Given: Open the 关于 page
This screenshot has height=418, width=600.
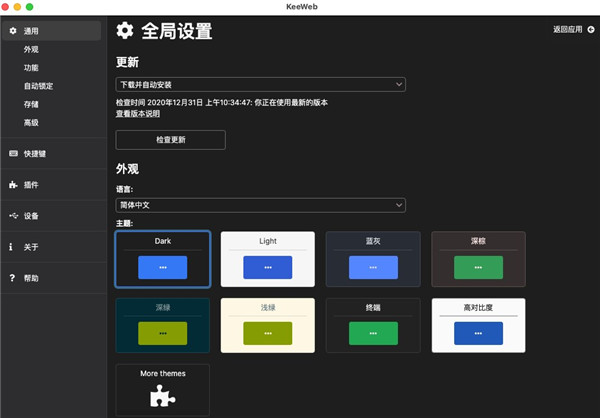Looking at the screenshot, I should tap(53, 247).
